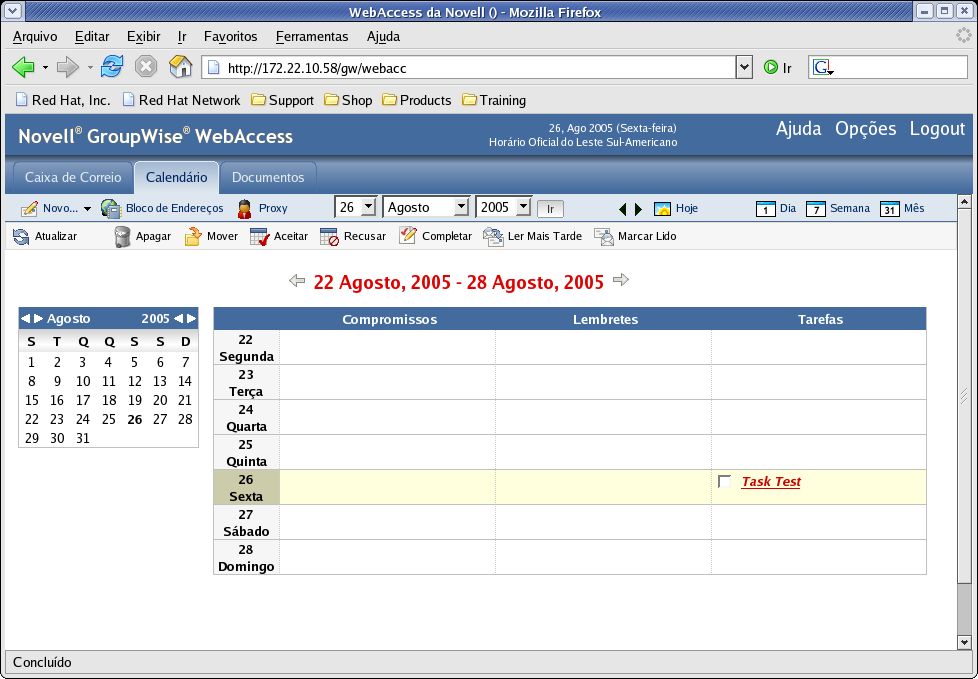Open the search engine selector dropdown
Viewport: 978px width, 679px height.
pos(823,67)
